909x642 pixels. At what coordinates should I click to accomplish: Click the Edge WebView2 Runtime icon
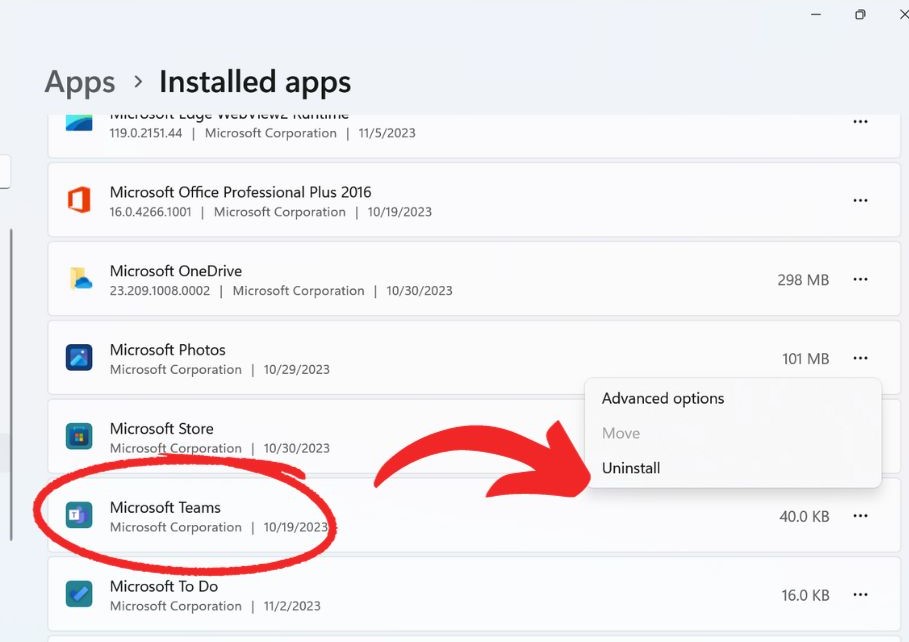click(x=79, y=123)
